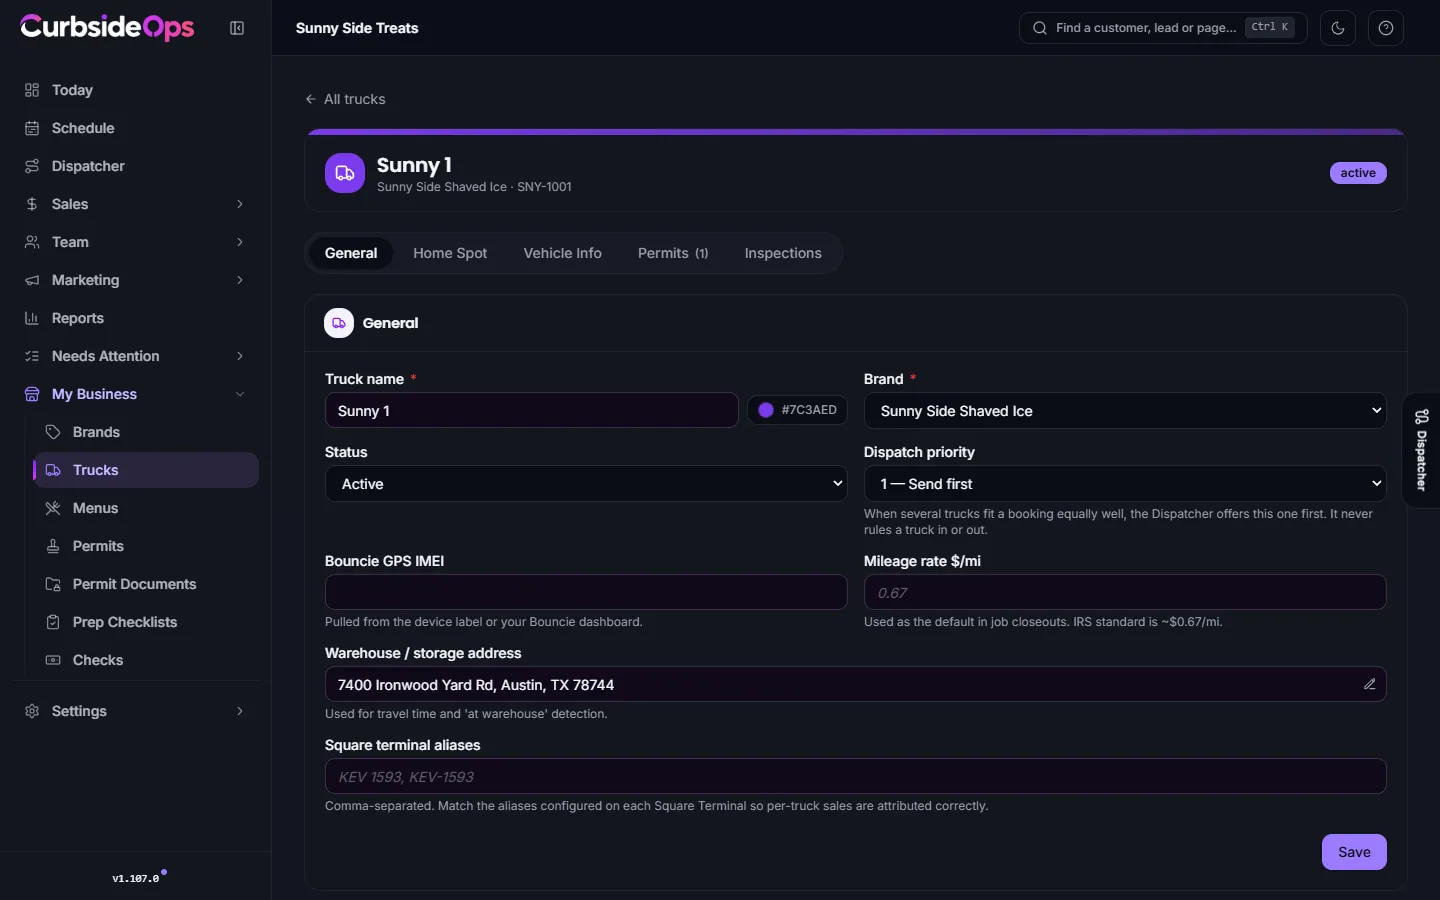Collapse the sidebar panel icon
Screen dimensions: 1440x900
(237, 28)
